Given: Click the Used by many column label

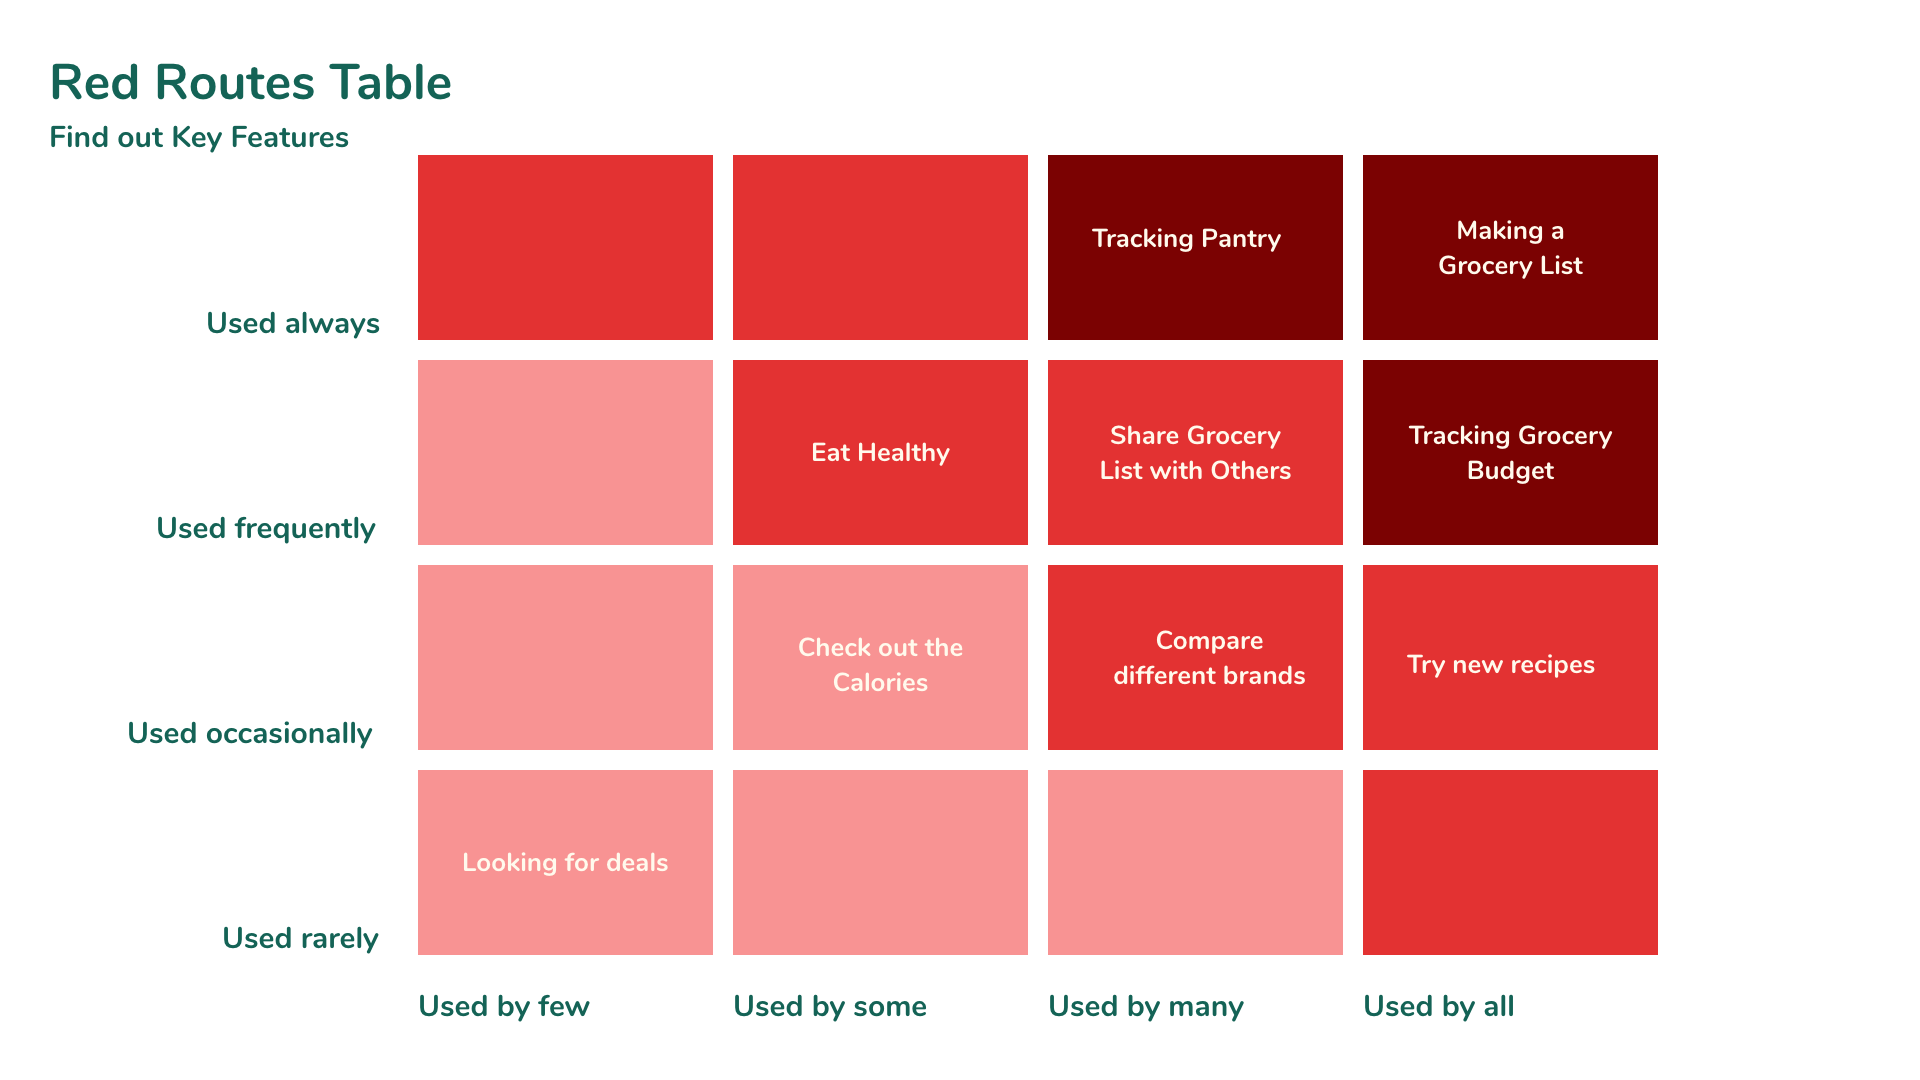Looking at the screenshot, I should click(x=1146, y=1006).
